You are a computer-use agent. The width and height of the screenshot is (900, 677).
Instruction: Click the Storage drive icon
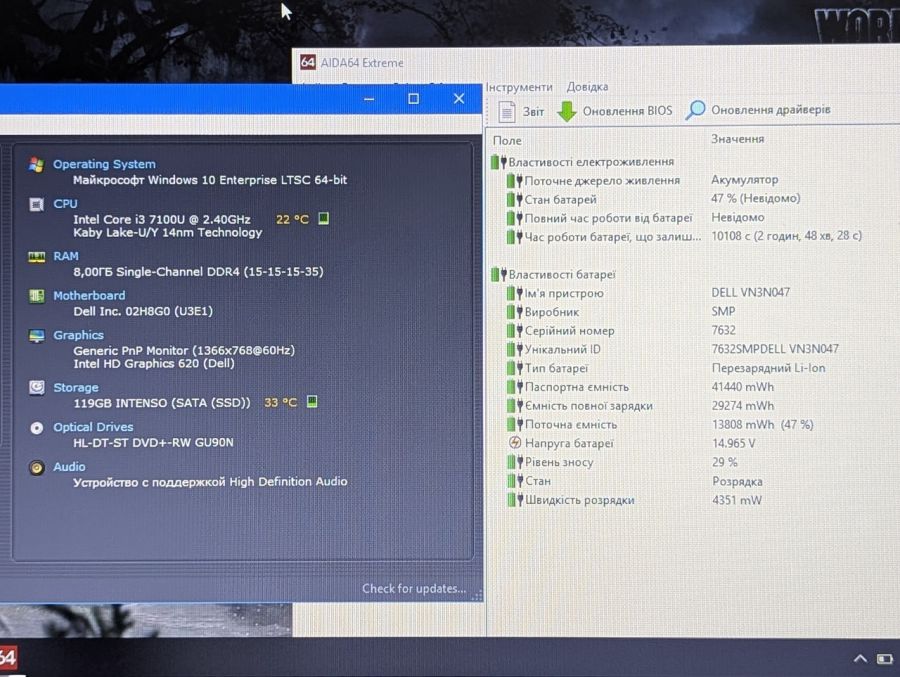coord(36,388)
